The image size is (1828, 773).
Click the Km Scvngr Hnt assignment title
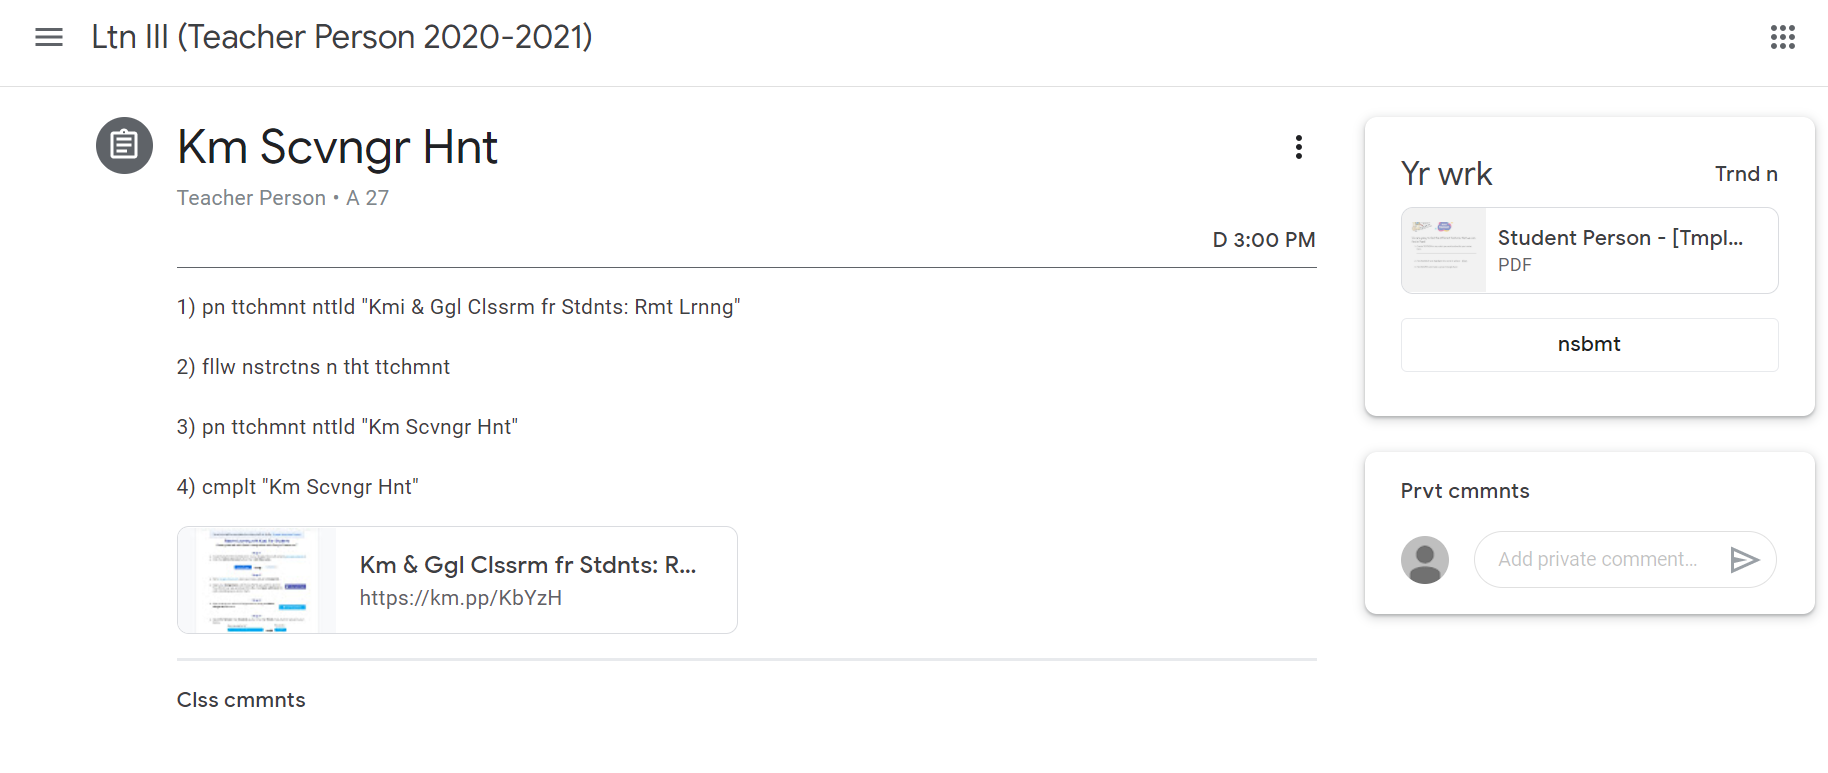pos(337,147)
